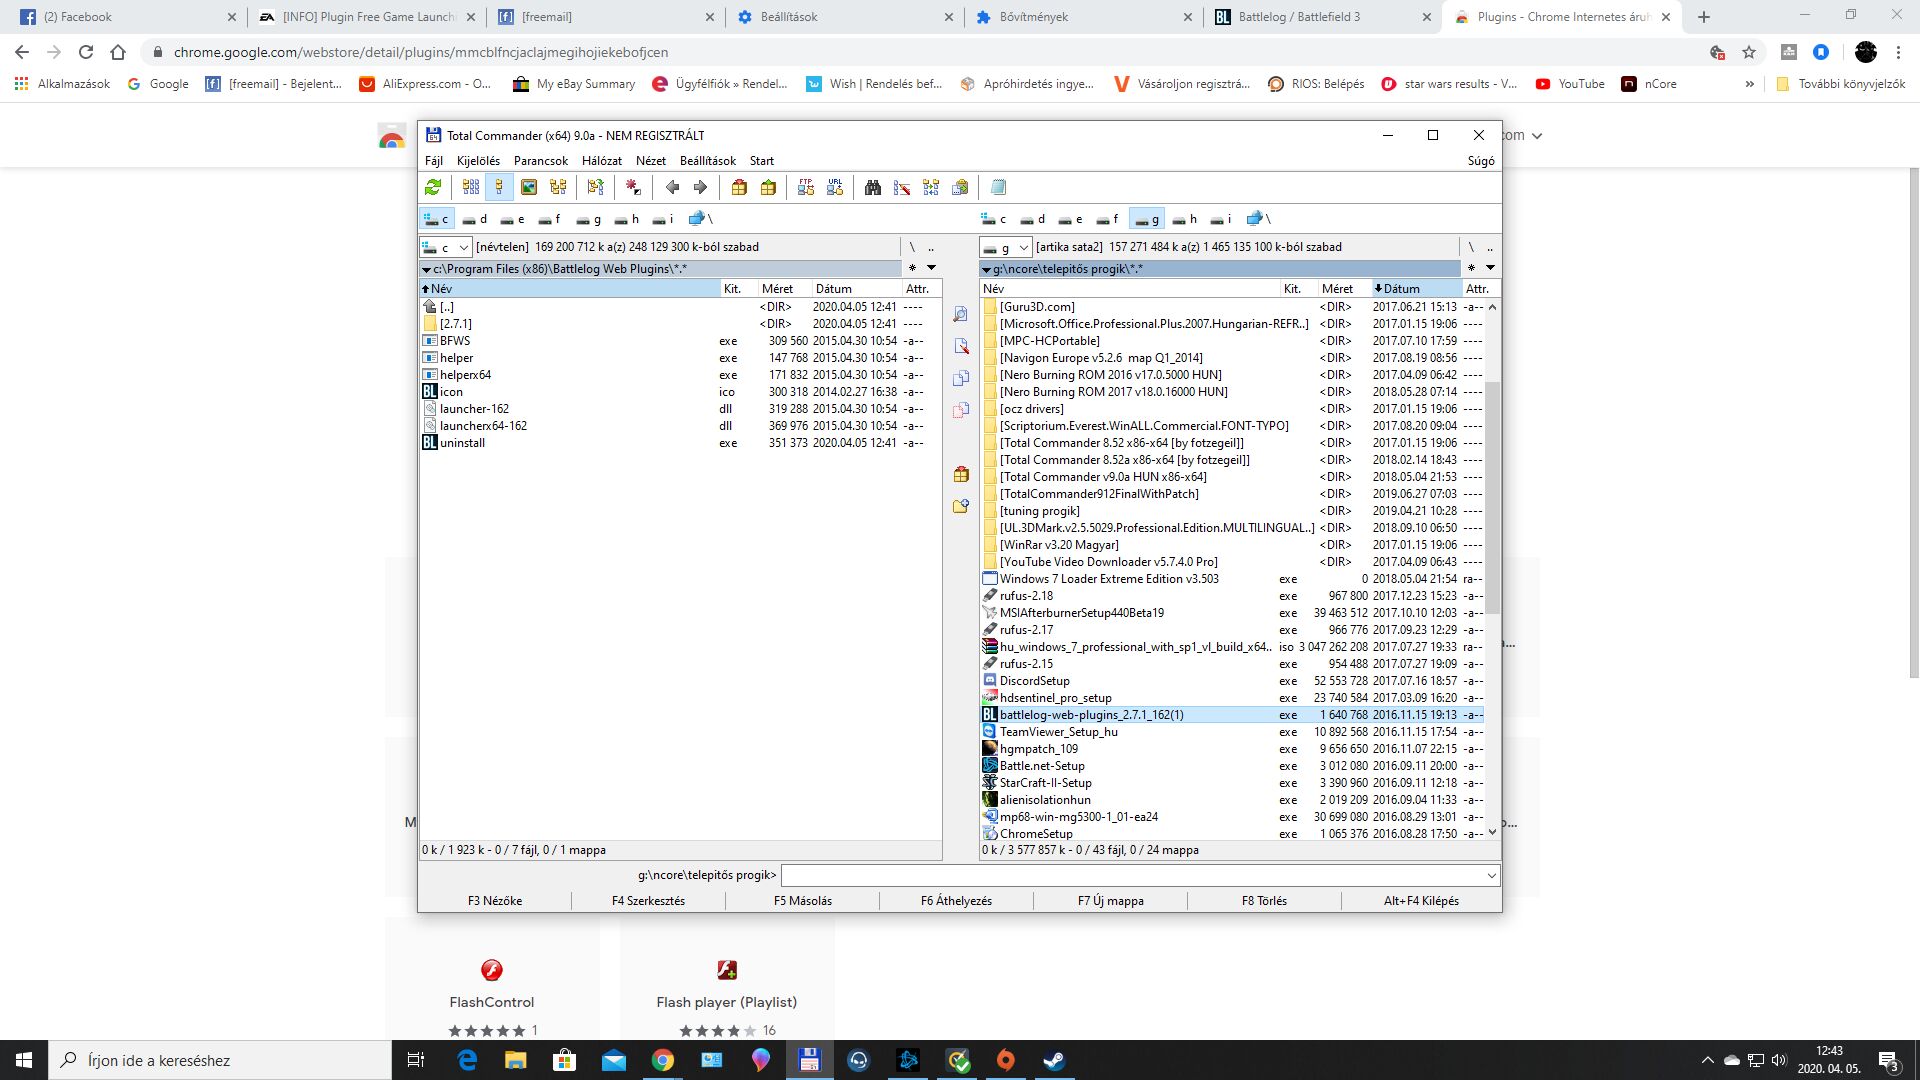Expand the command line history dropdown
Viewport: 1920px width, 1080px height.
coord(1491,876)
